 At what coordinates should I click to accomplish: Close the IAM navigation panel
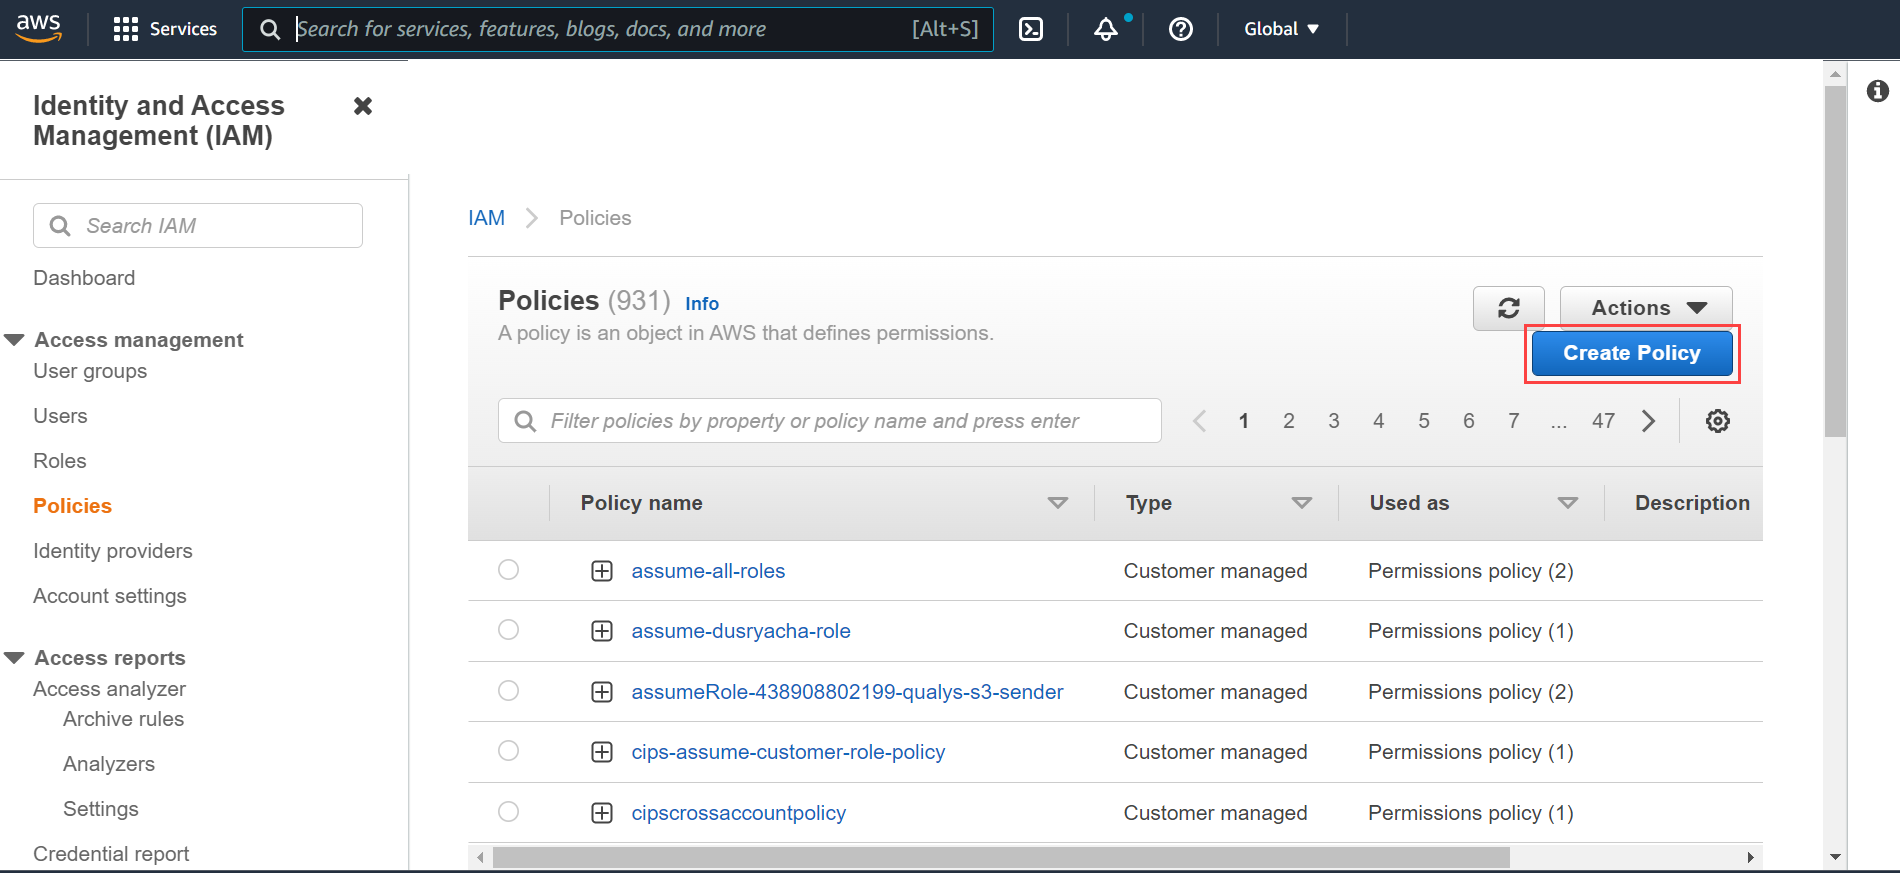(363, 106)
